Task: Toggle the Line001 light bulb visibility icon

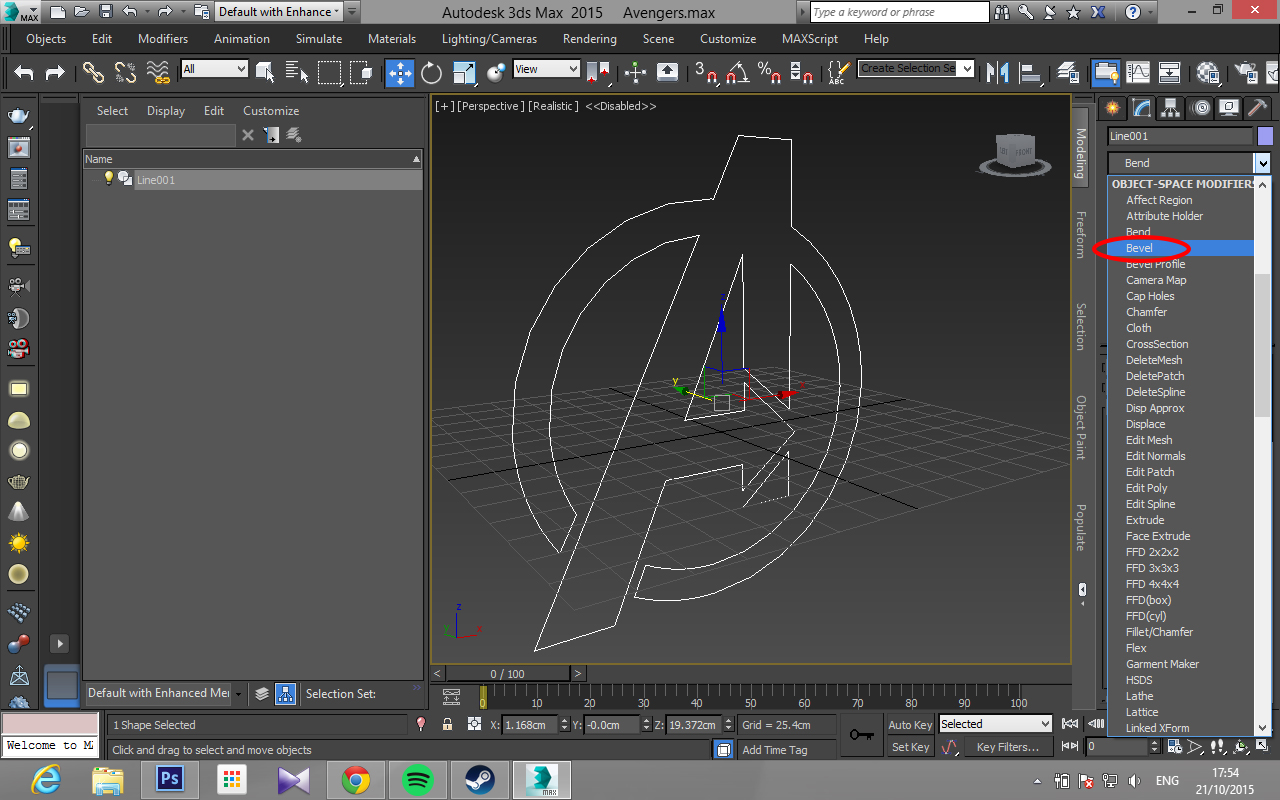Action: point(109,178)
